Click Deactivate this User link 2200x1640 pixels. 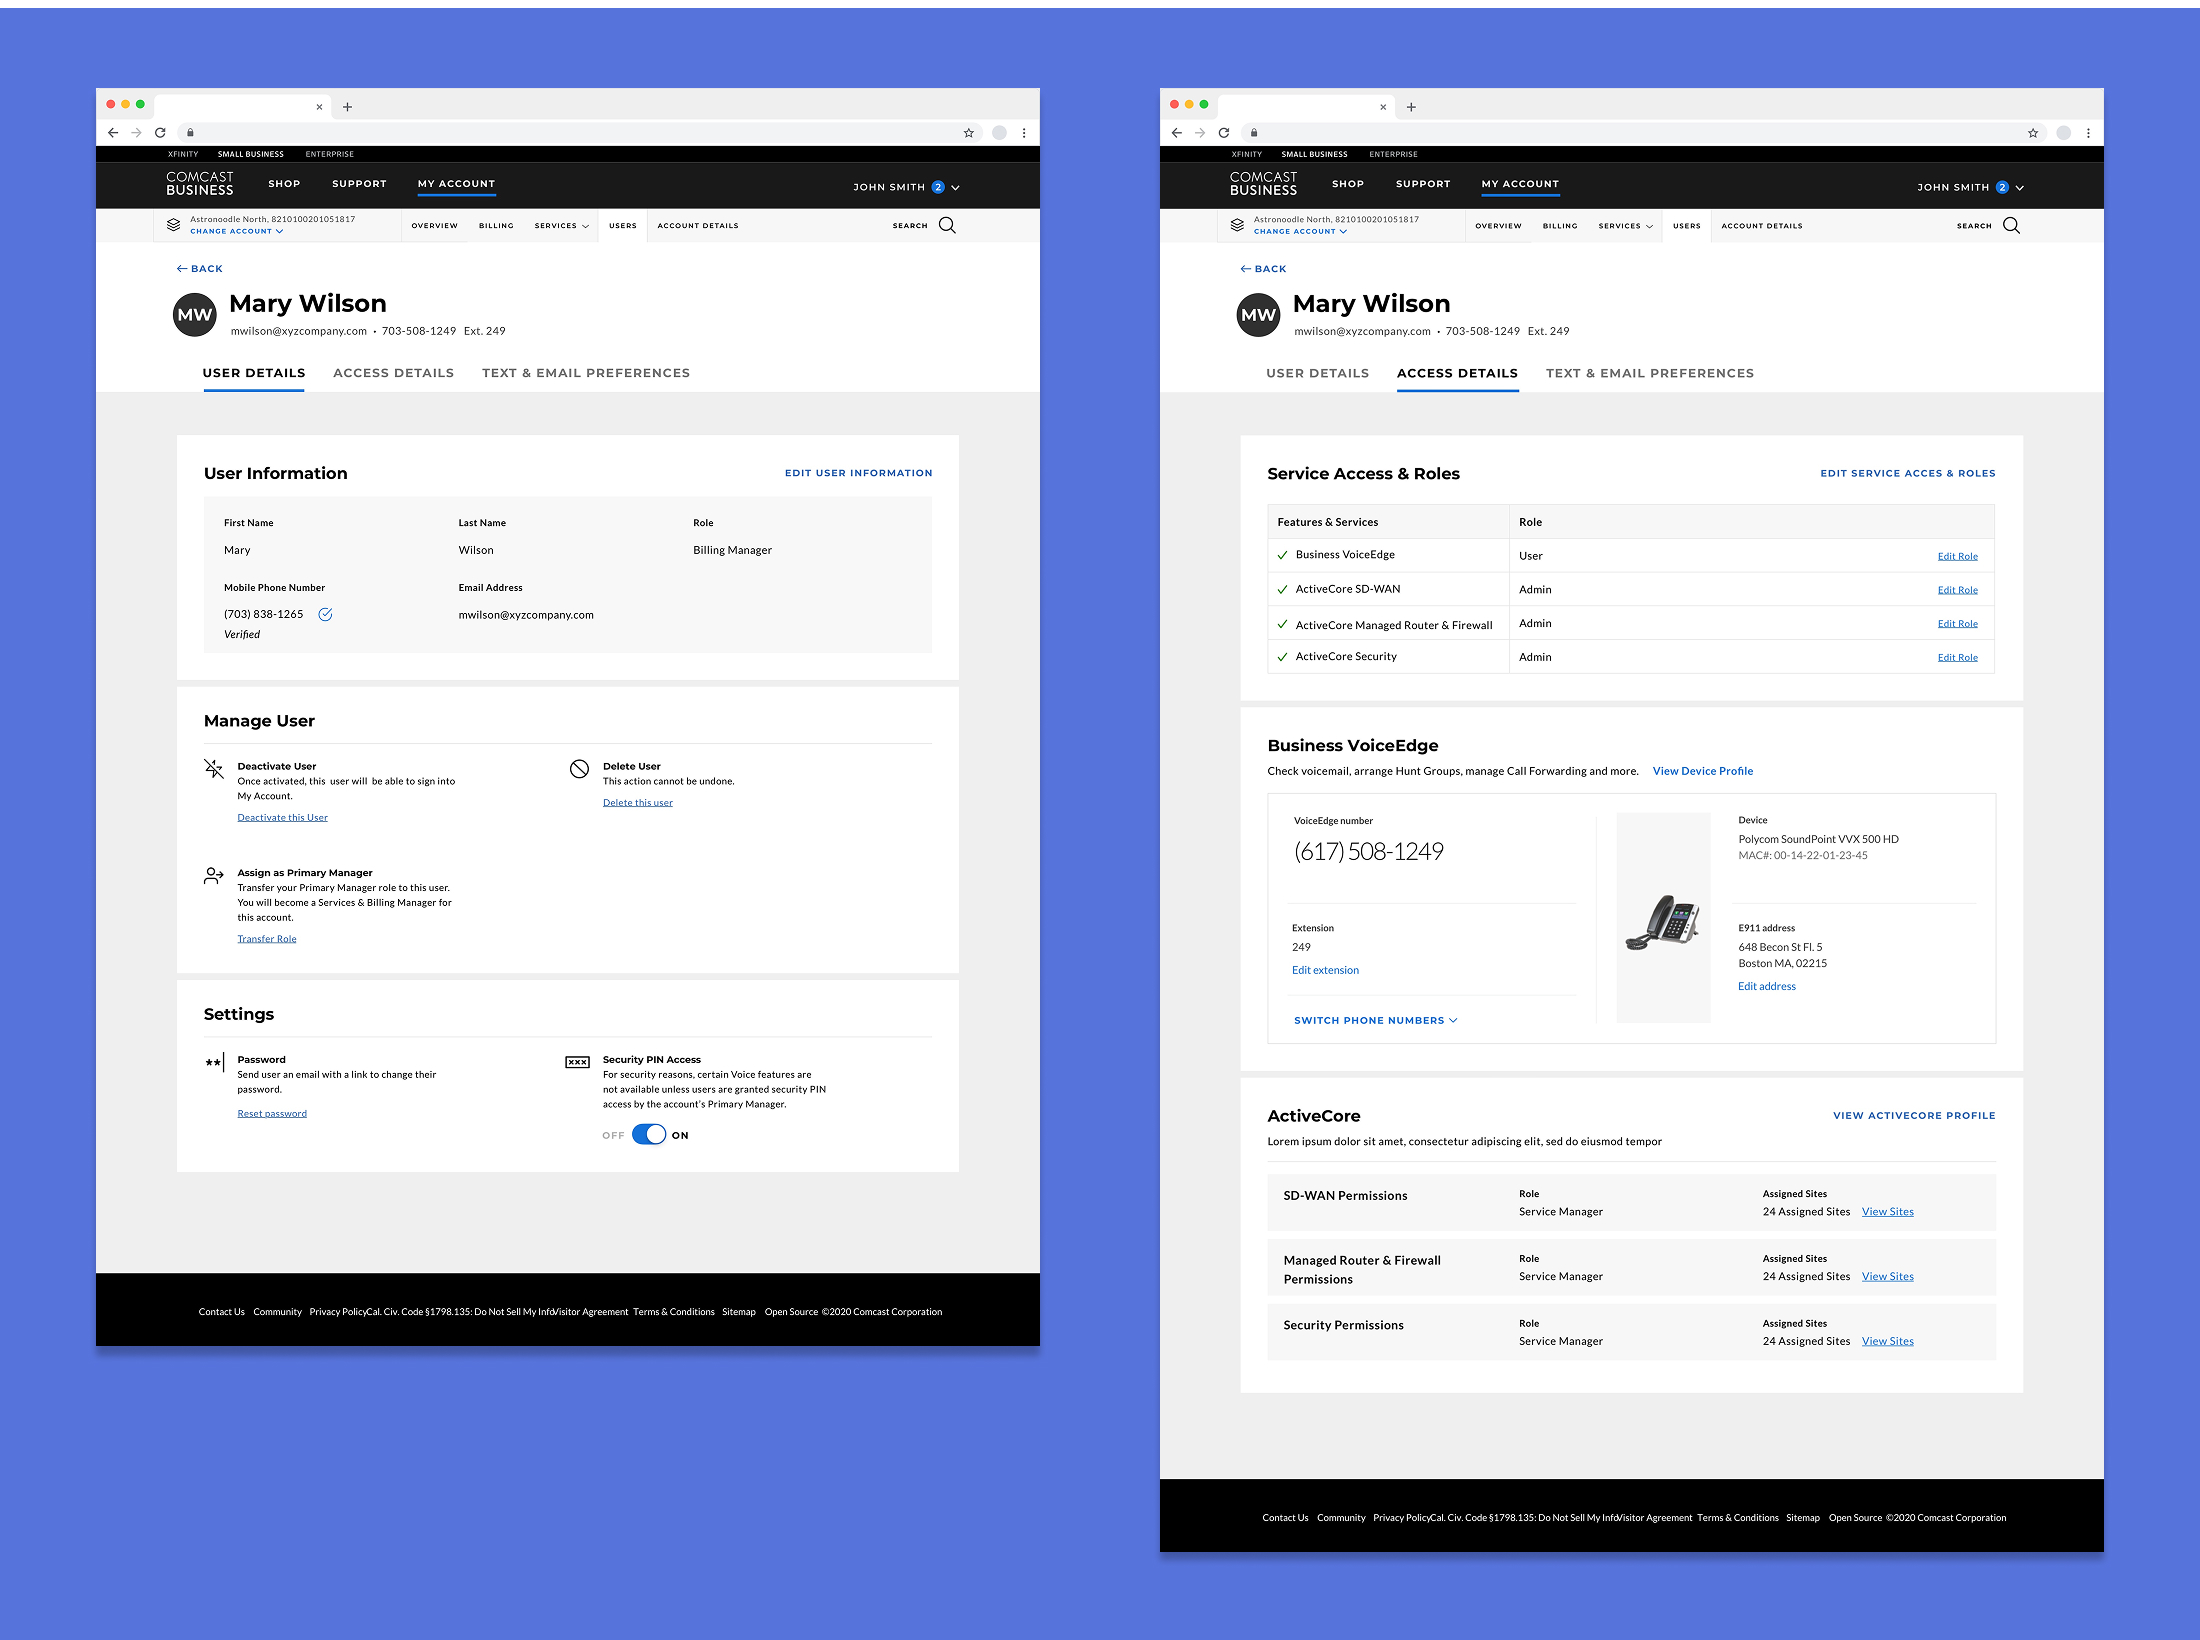click(x=282, y=817)
